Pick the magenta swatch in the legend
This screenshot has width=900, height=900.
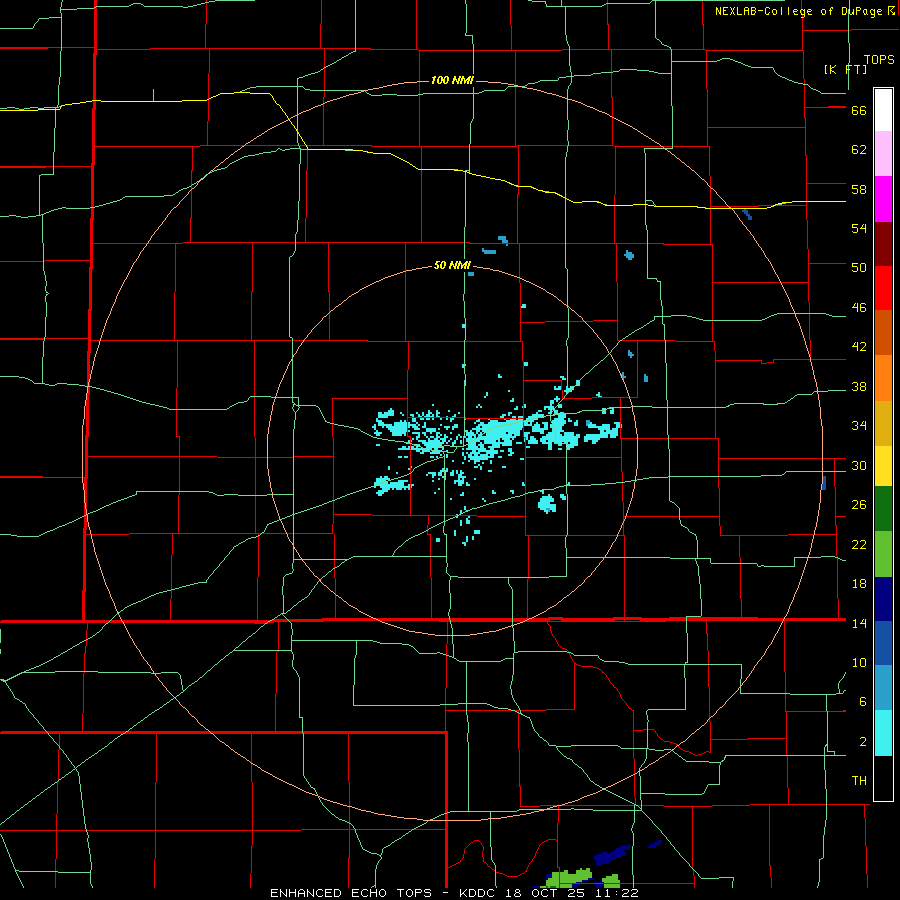883,199
